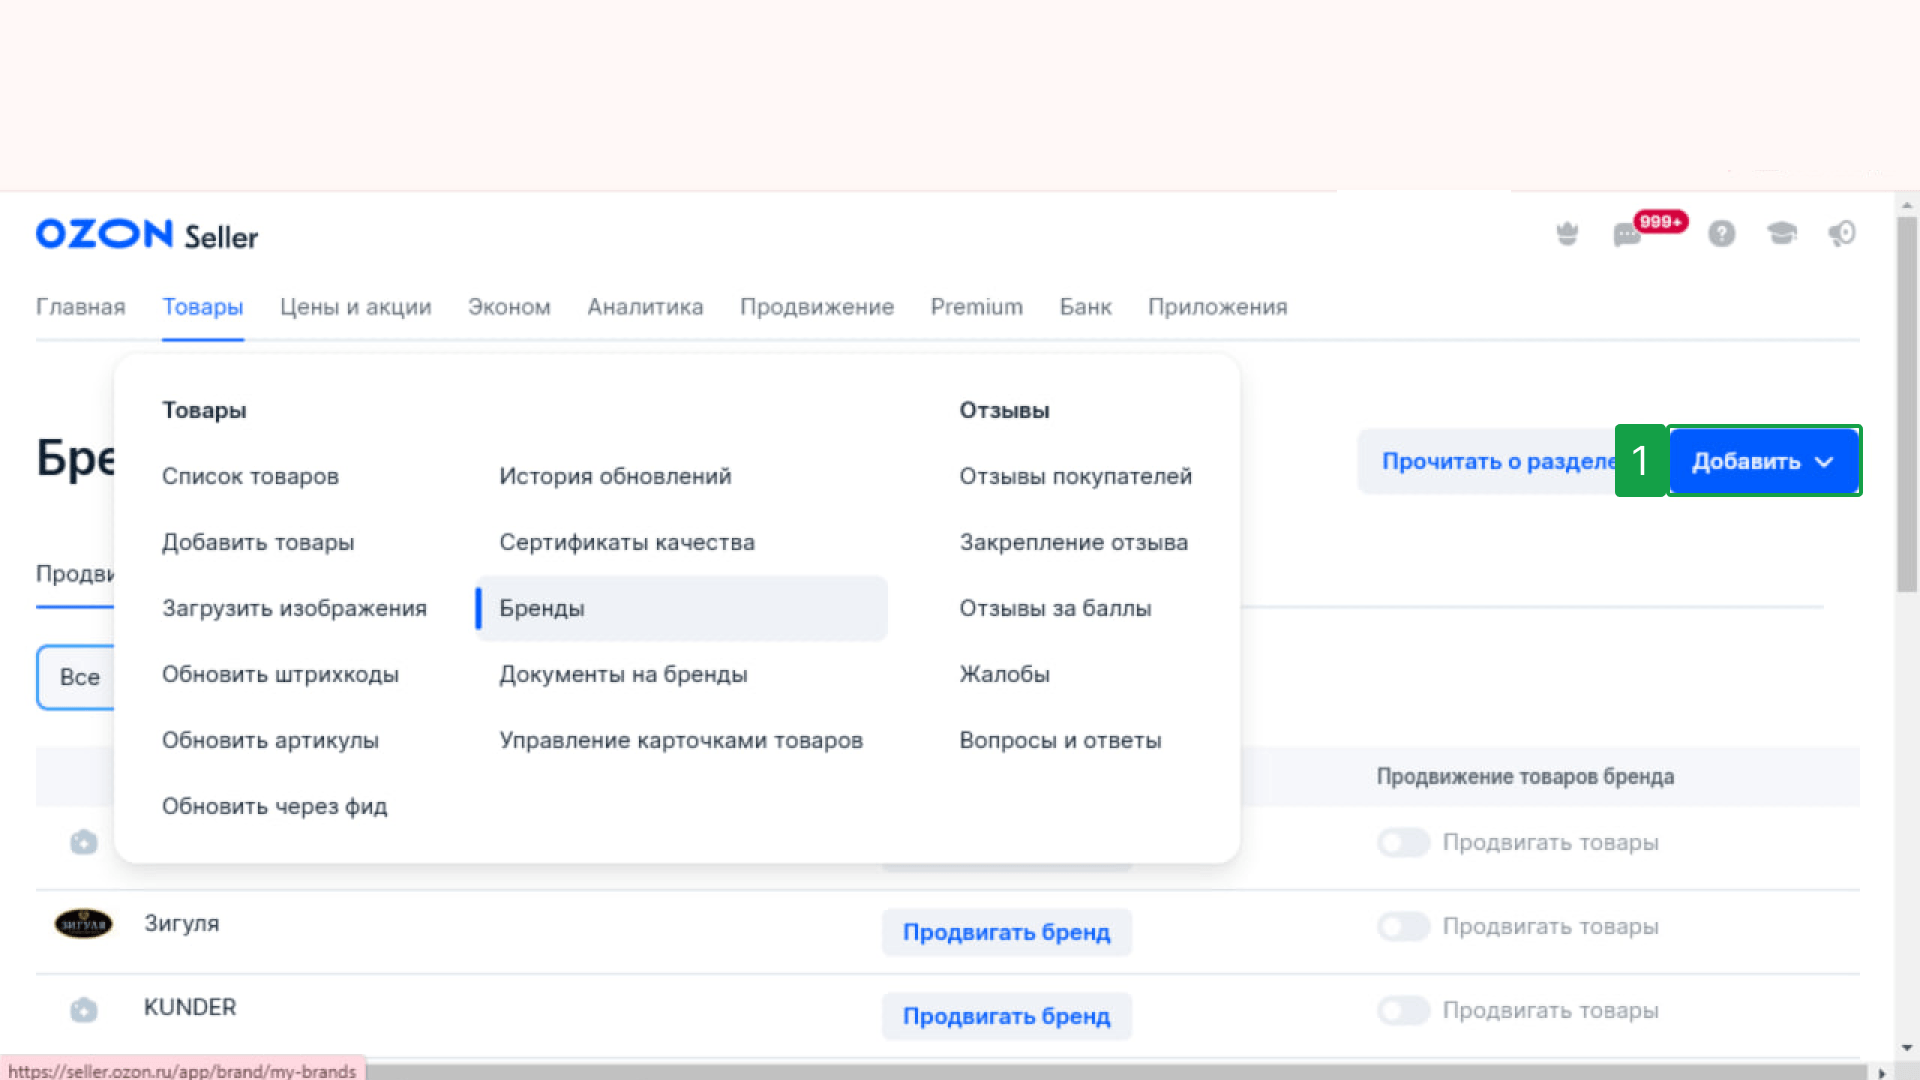Click Продвигать бренд for KUNDER

point(1006,1016)
